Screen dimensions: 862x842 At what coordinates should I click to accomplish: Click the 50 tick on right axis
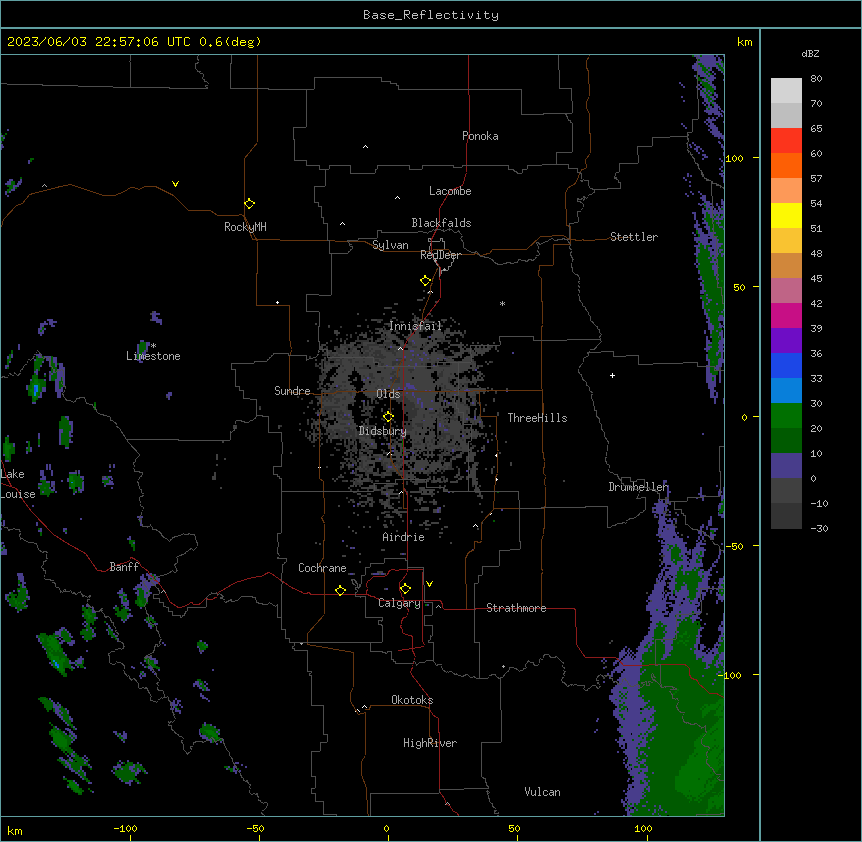[739, 287]
